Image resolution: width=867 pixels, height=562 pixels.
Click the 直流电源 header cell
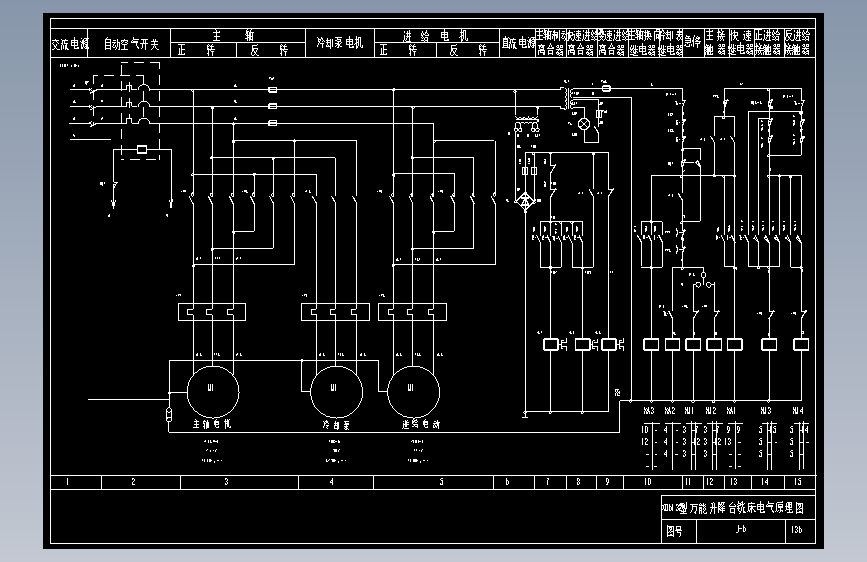coord(518,44)
